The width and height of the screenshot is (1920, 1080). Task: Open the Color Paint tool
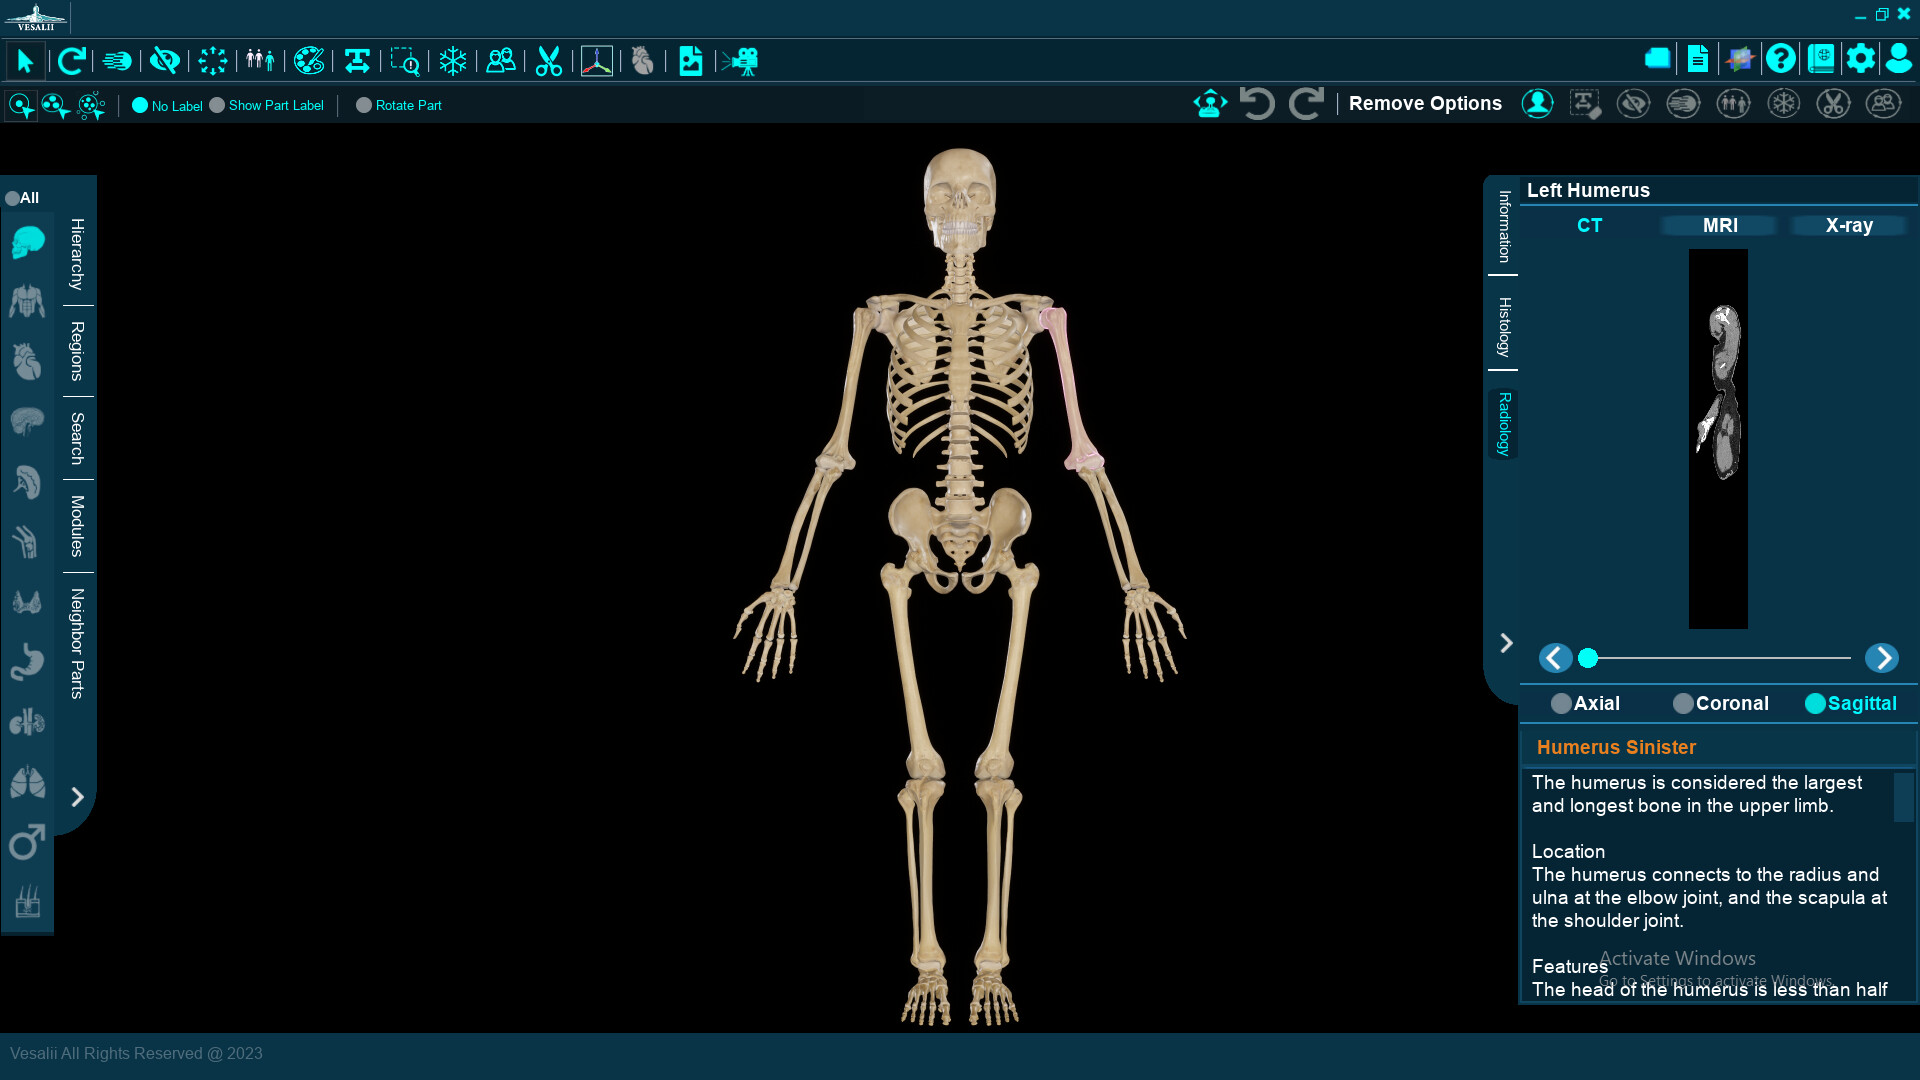tap(309, 61)
